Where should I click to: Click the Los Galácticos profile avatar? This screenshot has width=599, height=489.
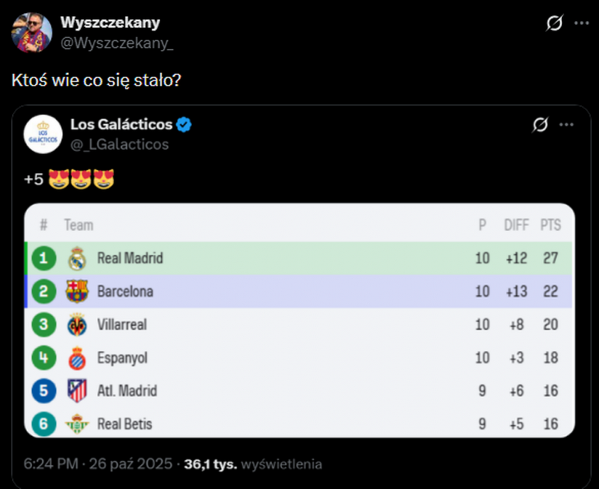pyautogui.click(x=43, y=134)
